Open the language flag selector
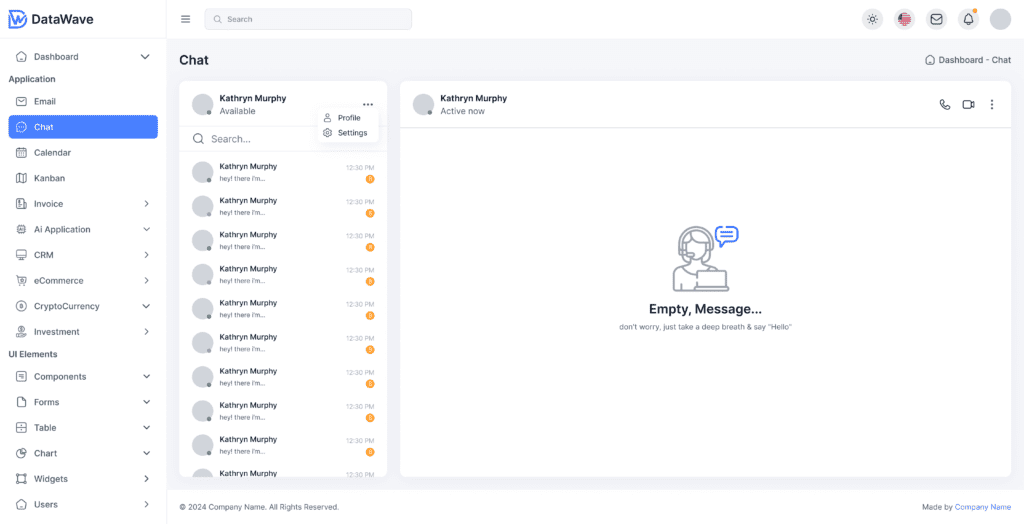1024x524 pixels. coord(904,19)
